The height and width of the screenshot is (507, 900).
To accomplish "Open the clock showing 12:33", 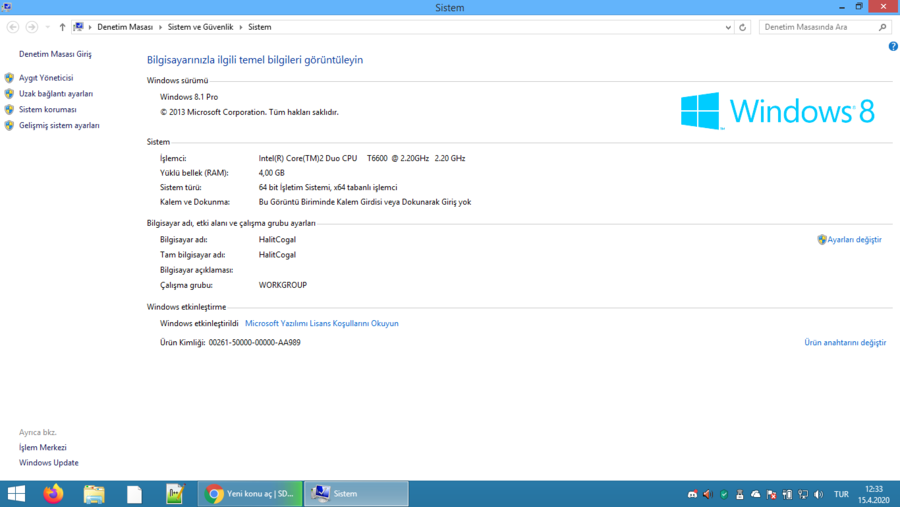I will point(874,494).
